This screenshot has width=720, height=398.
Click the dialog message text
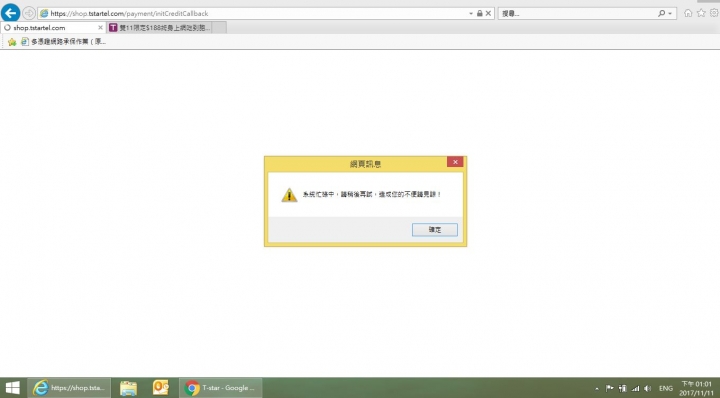(372, 195)
